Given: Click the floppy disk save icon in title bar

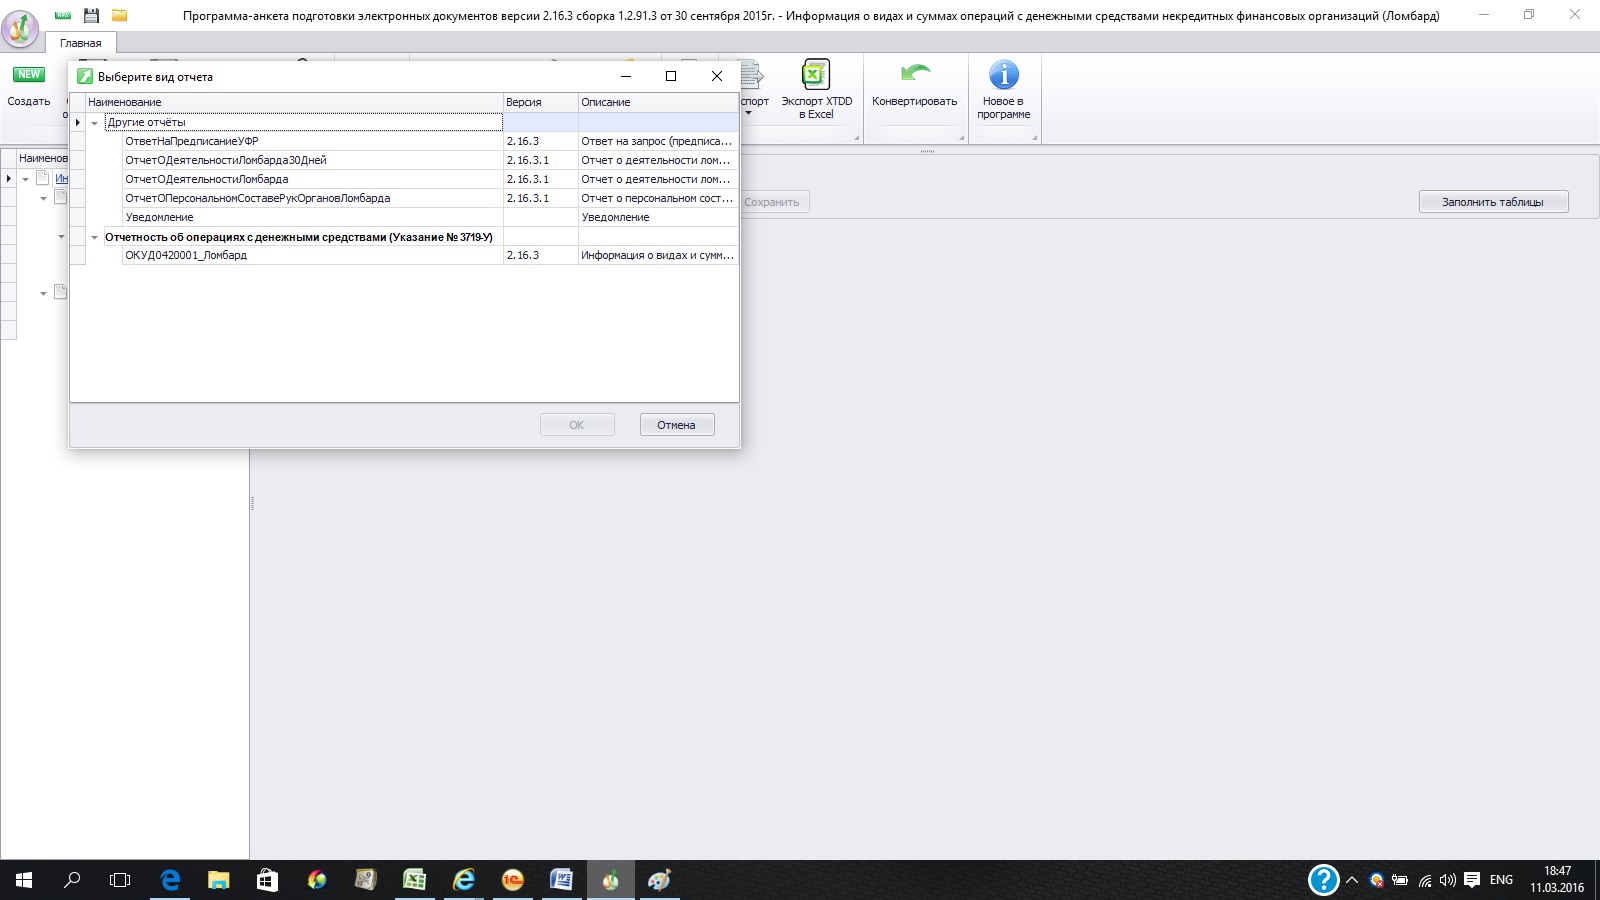Looking at the screenshot, I should pos(91,15).
